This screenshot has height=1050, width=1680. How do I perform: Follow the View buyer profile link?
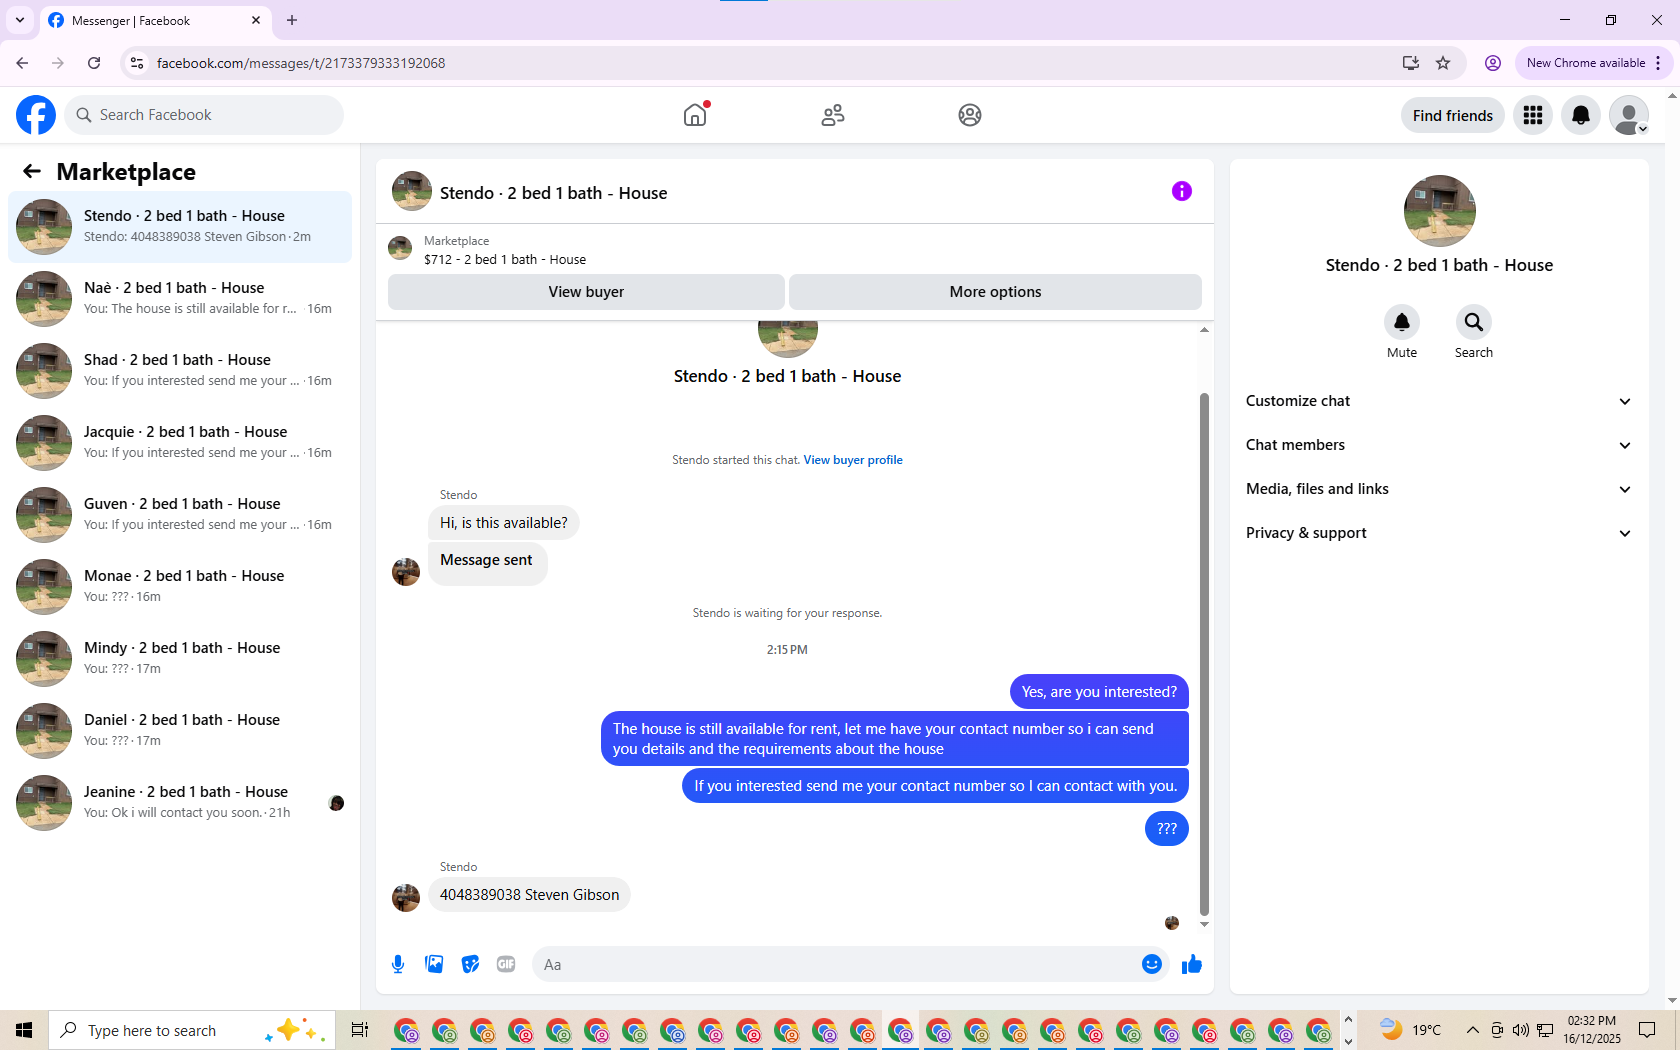pos(853,460)
